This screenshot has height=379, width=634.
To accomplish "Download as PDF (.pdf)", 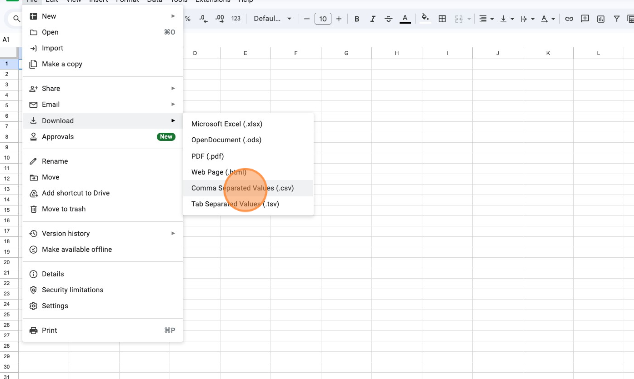I will (x=248, y=156).
